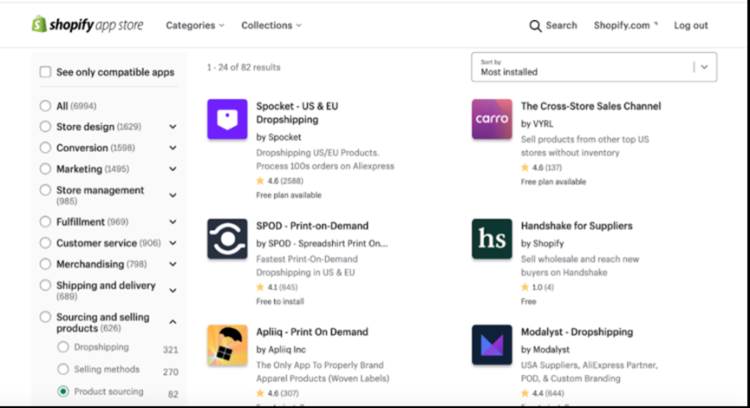
Task: Select the All category radio button
Action: 45,106
